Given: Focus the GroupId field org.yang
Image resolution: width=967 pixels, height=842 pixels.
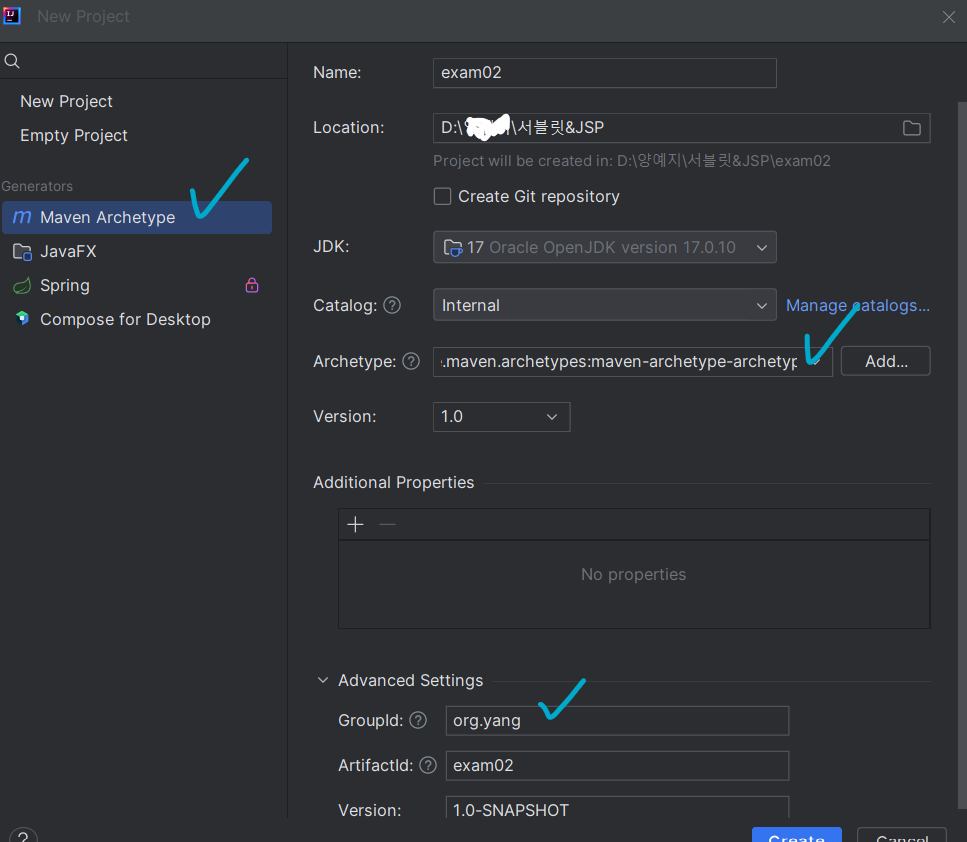Looking at the screenshot, I should [x=617, y=720].
